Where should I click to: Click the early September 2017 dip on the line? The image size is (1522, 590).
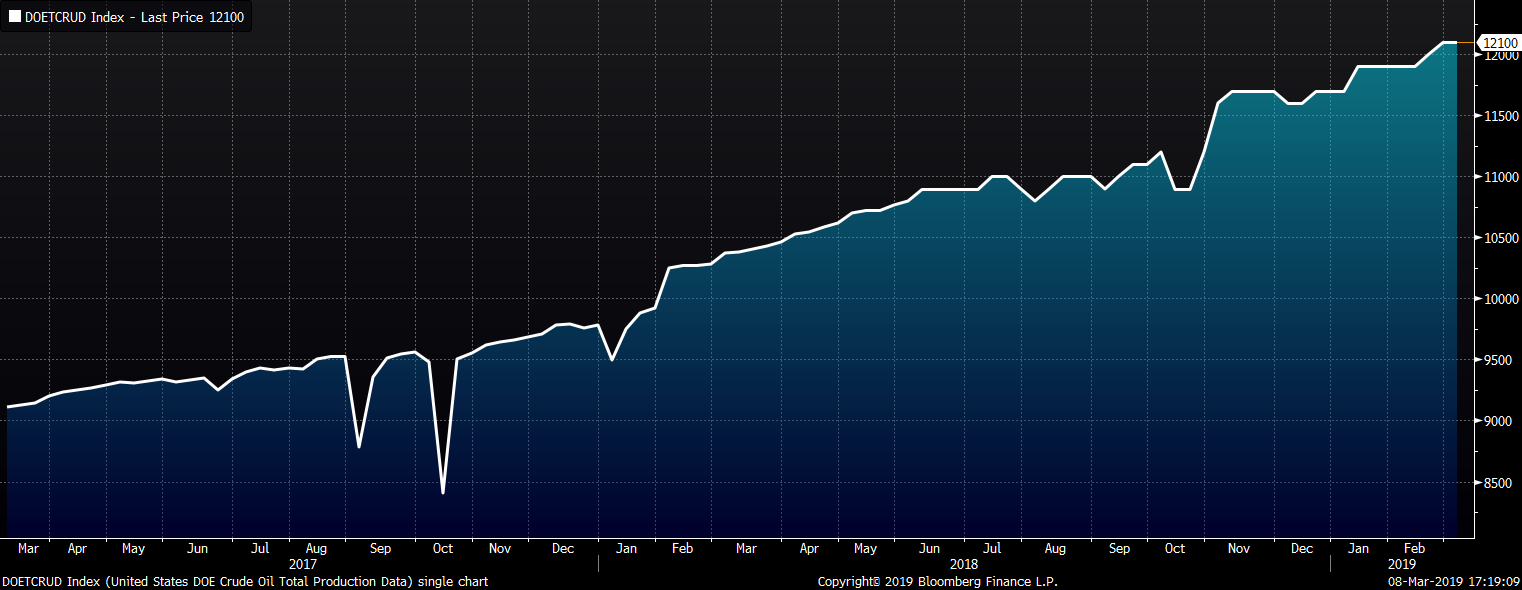click(359, 446)
